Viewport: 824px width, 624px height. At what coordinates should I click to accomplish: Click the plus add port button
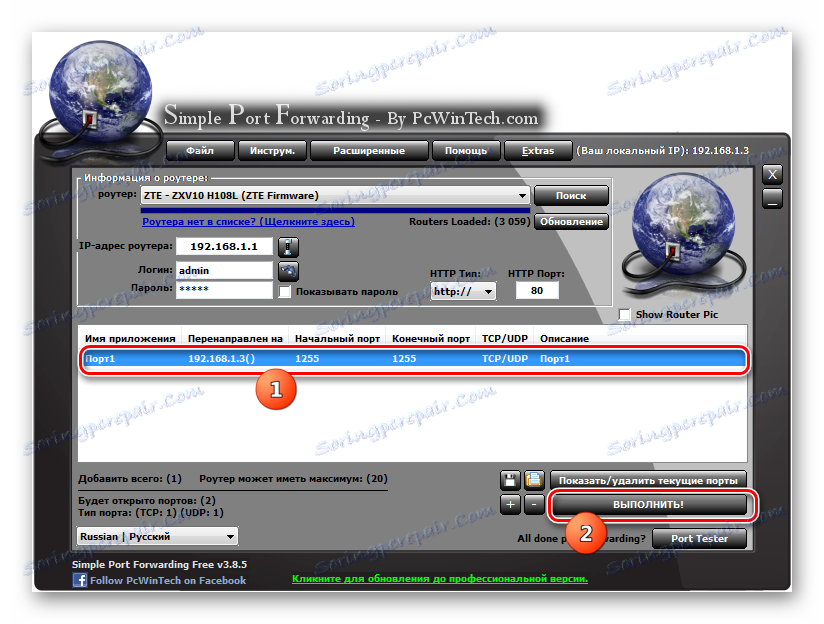[510, 505]
